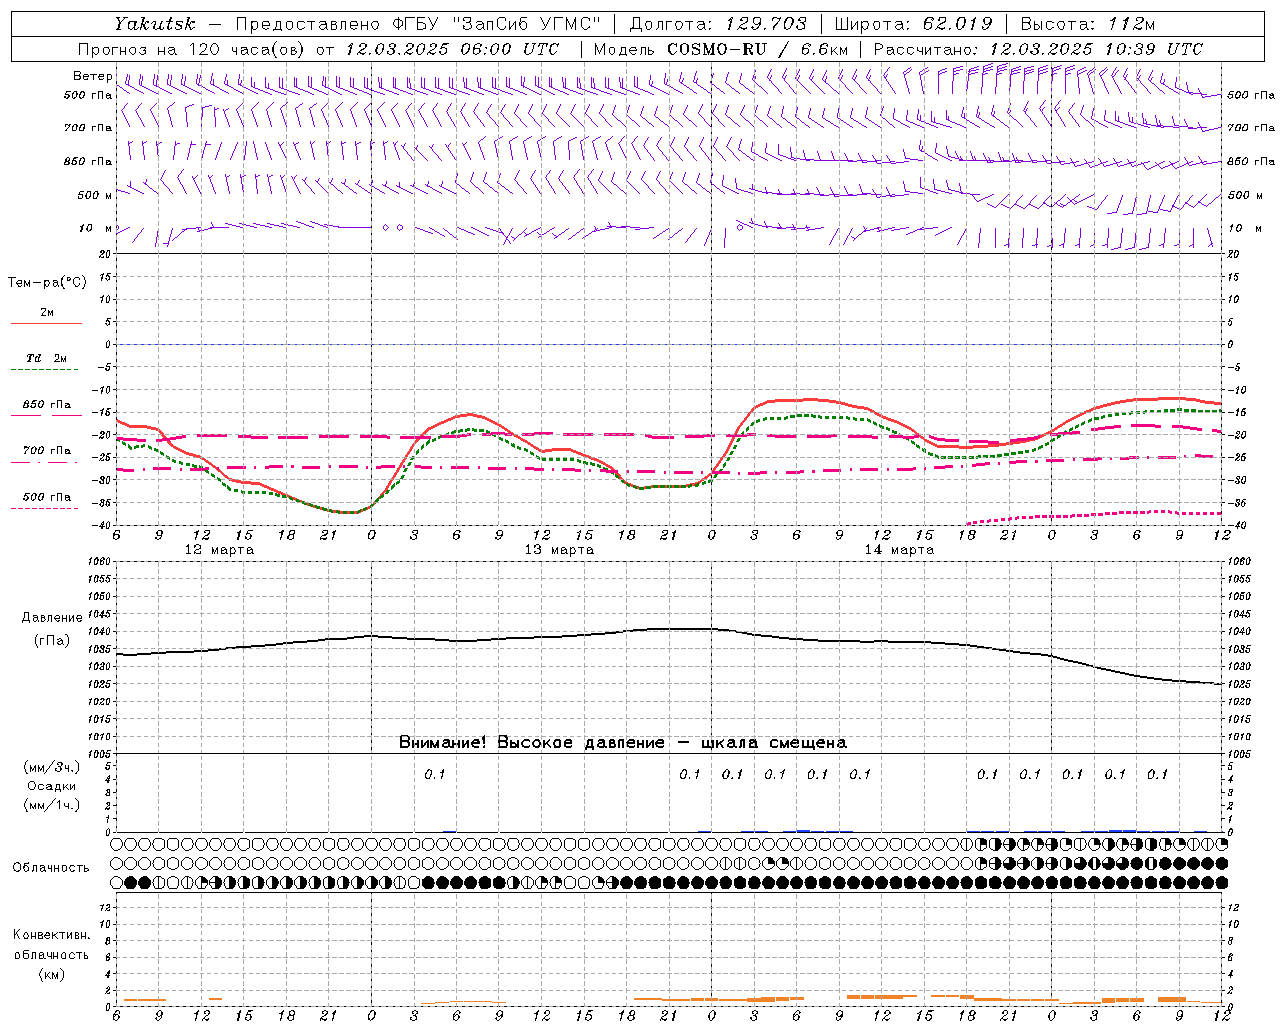Click the 'Широта: 62.019' header field

click(x=913, y=24)
